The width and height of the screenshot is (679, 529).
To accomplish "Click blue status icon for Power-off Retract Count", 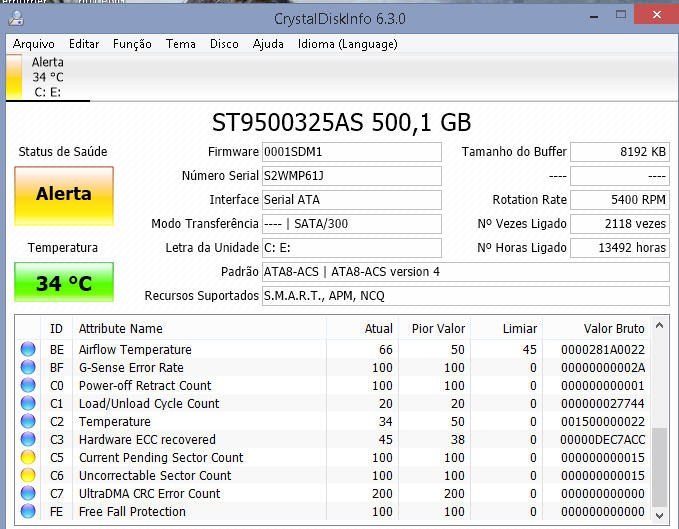I will 28,385.
